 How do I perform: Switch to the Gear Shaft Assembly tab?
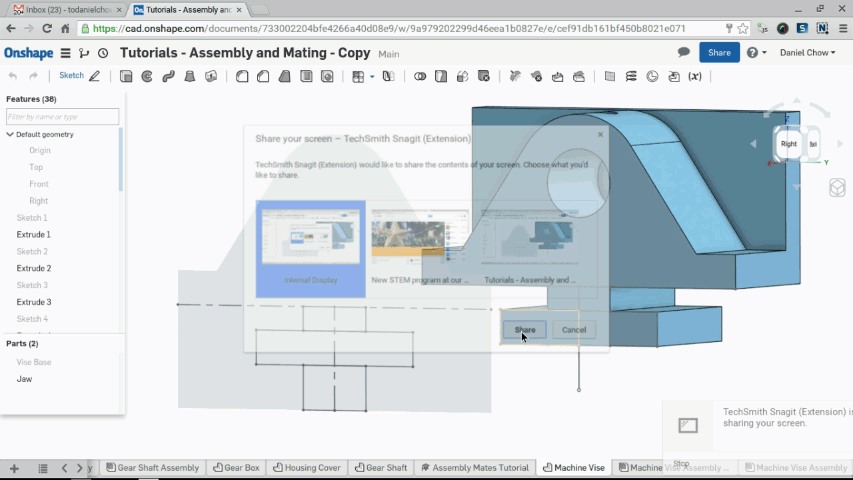point(153,467)
